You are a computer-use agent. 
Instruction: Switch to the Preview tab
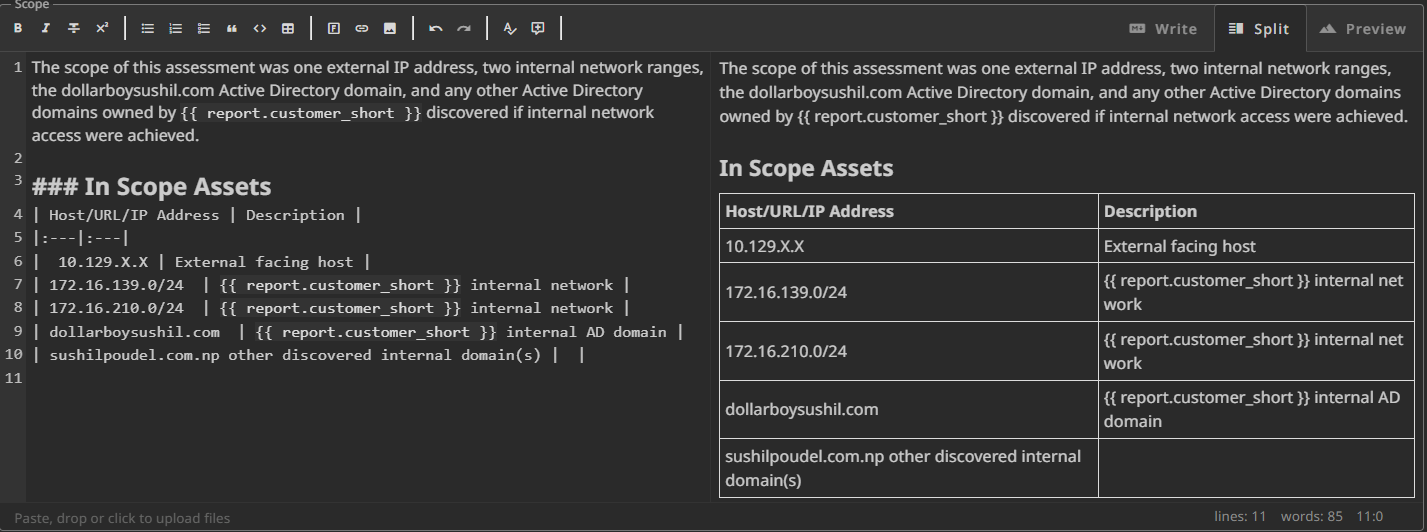[1362, 29]
